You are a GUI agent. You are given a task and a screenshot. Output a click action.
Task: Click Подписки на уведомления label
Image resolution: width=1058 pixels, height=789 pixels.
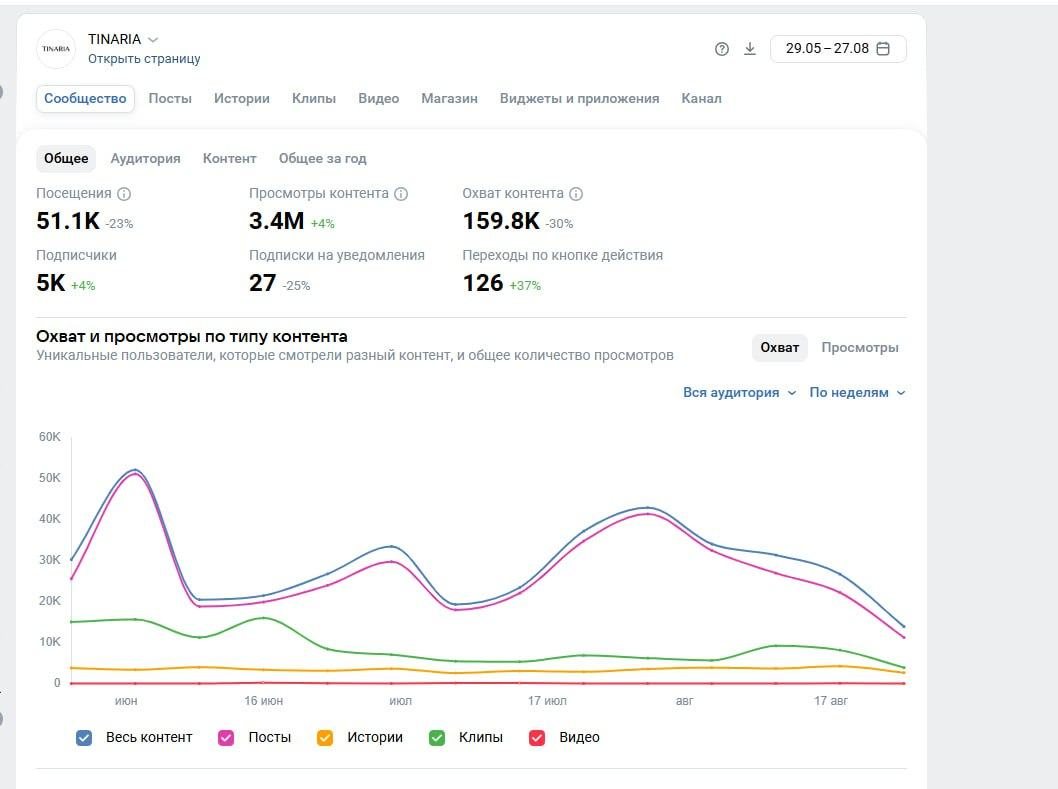[x=337, y=256]
